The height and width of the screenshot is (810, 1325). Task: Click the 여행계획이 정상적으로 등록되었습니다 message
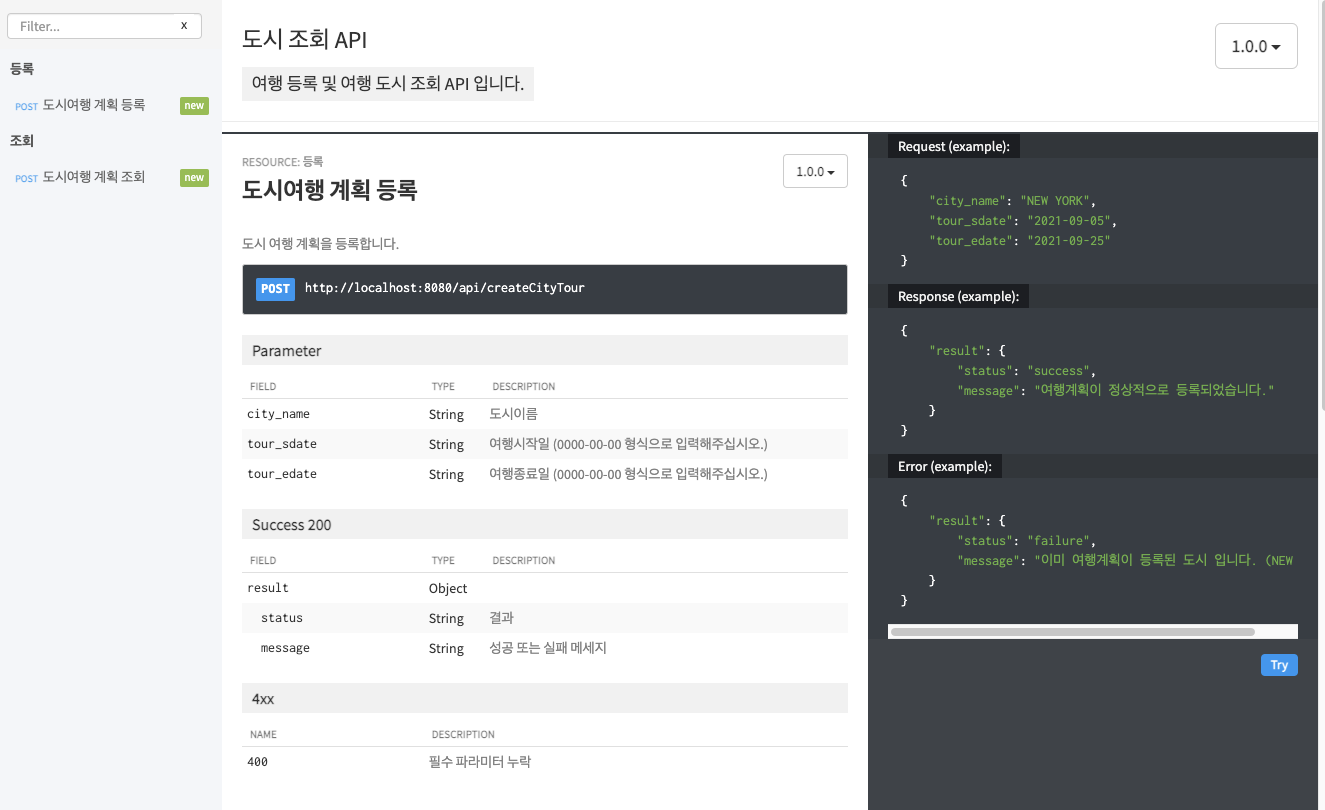pos(1155,391)
